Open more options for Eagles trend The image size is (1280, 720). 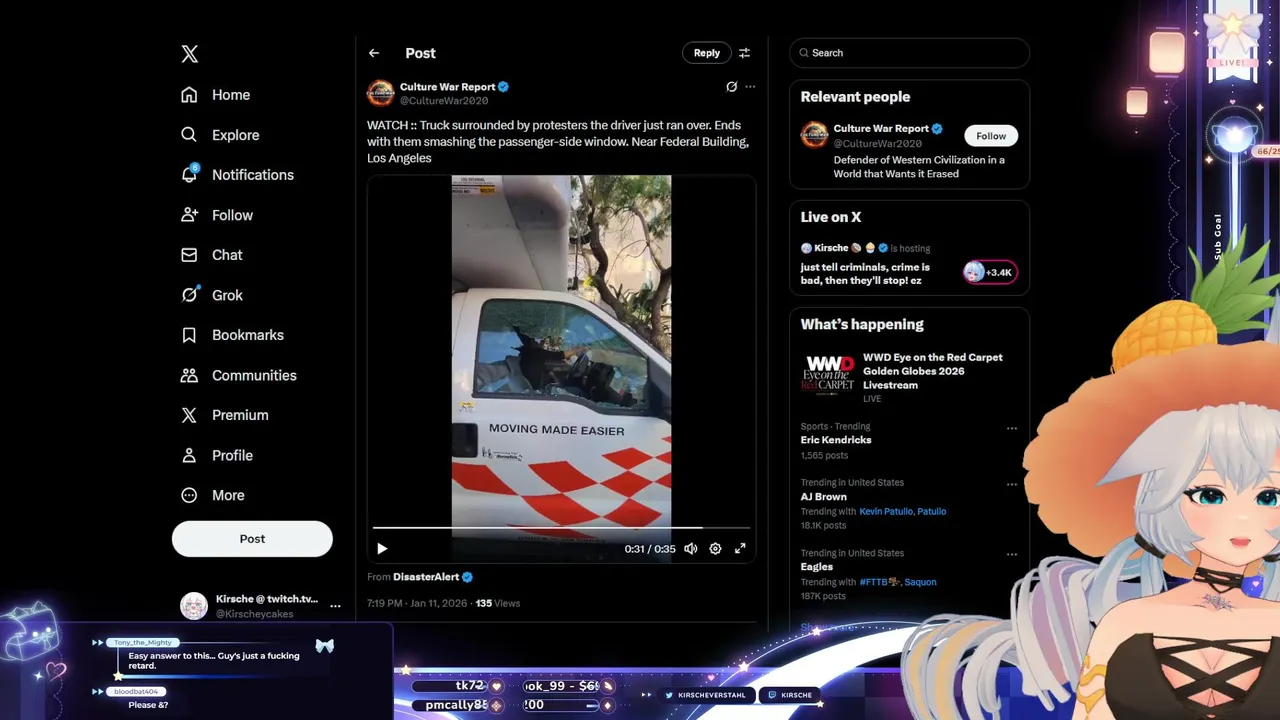[1012, 554]
